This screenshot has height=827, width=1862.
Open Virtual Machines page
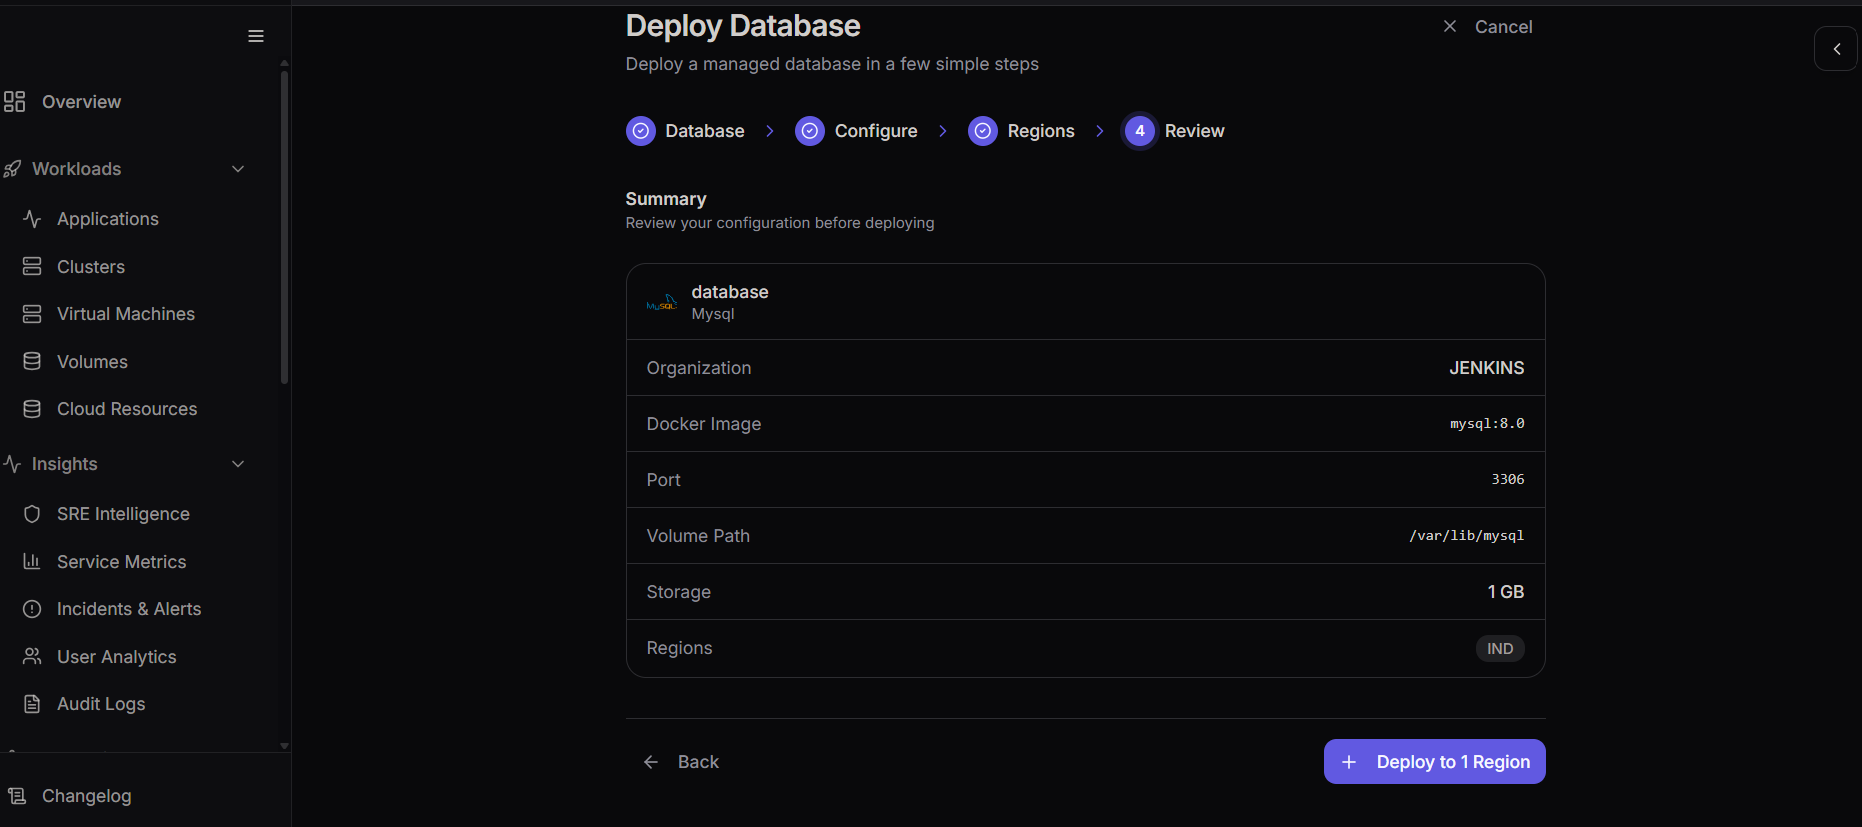pos(126,314)
